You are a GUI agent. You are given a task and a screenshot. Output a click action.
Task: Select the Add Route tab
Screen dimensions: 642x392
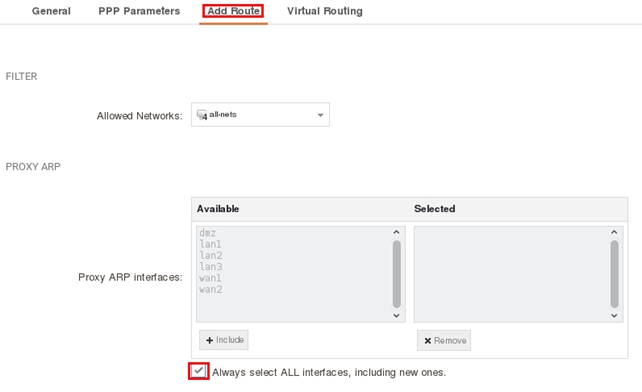[x=233, y=11]
